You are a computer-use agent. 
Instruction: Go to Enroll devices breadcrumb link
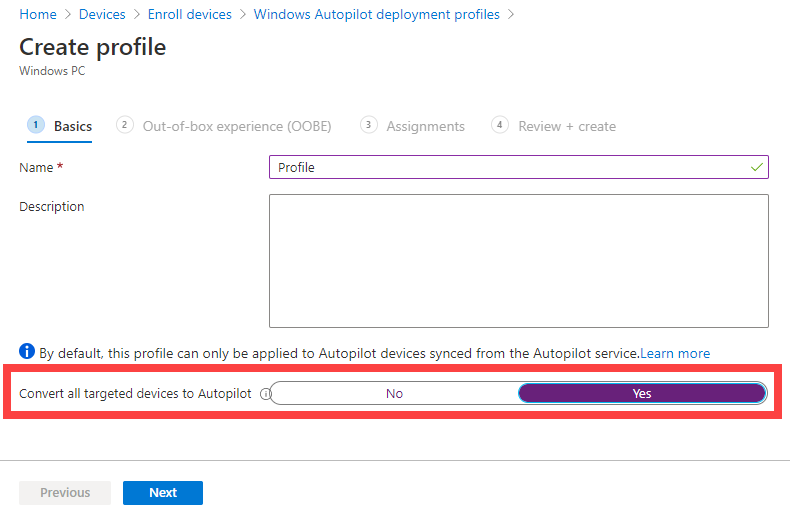click(189, 15)
